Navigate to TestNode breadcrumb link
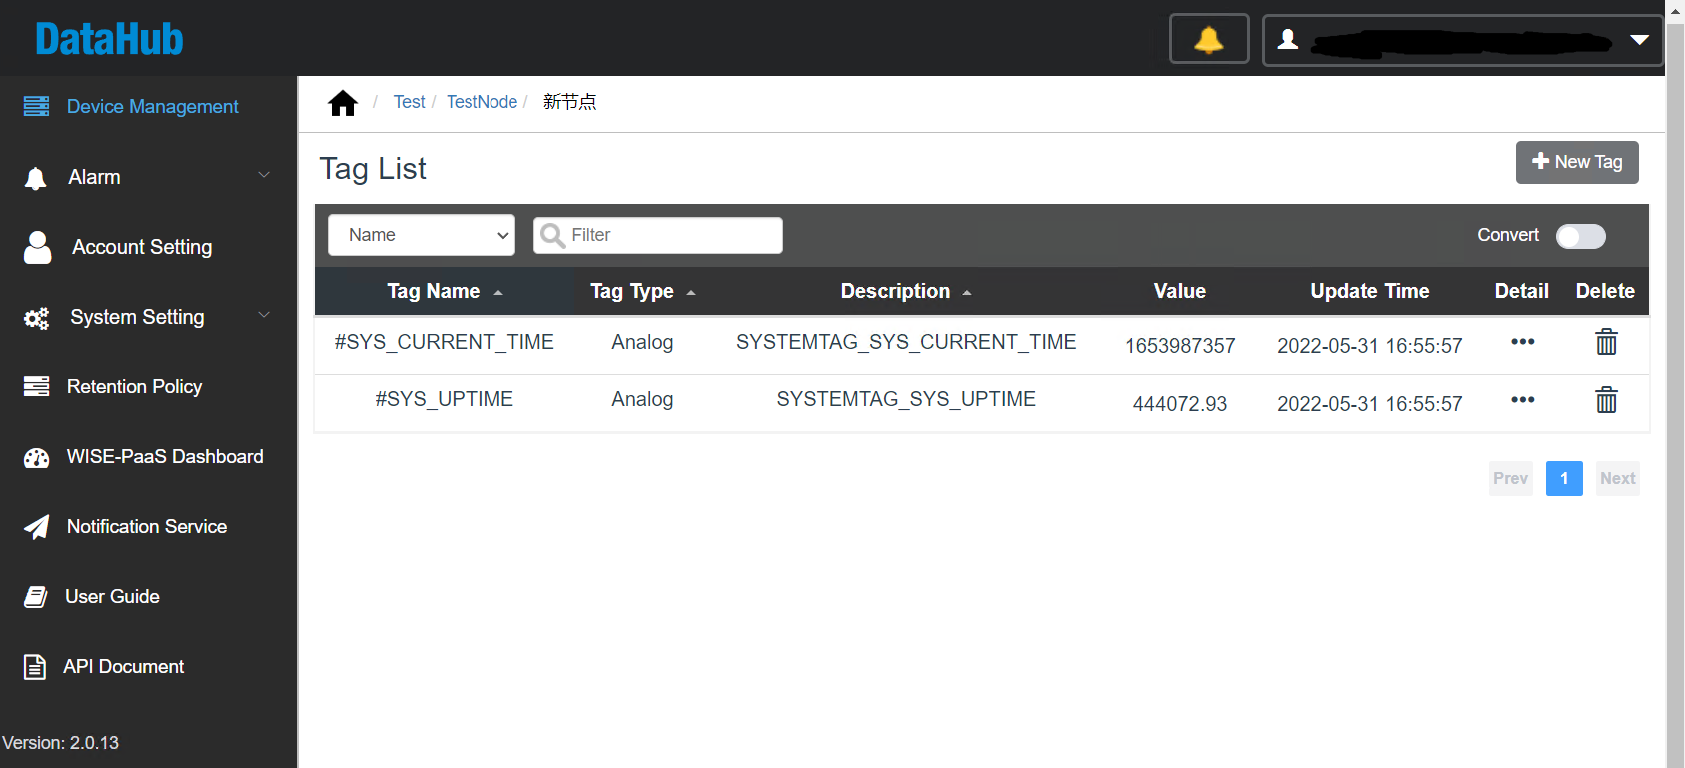Viewport: 1685px width, 768px height. pyautogui.click(x=481, y=102)
